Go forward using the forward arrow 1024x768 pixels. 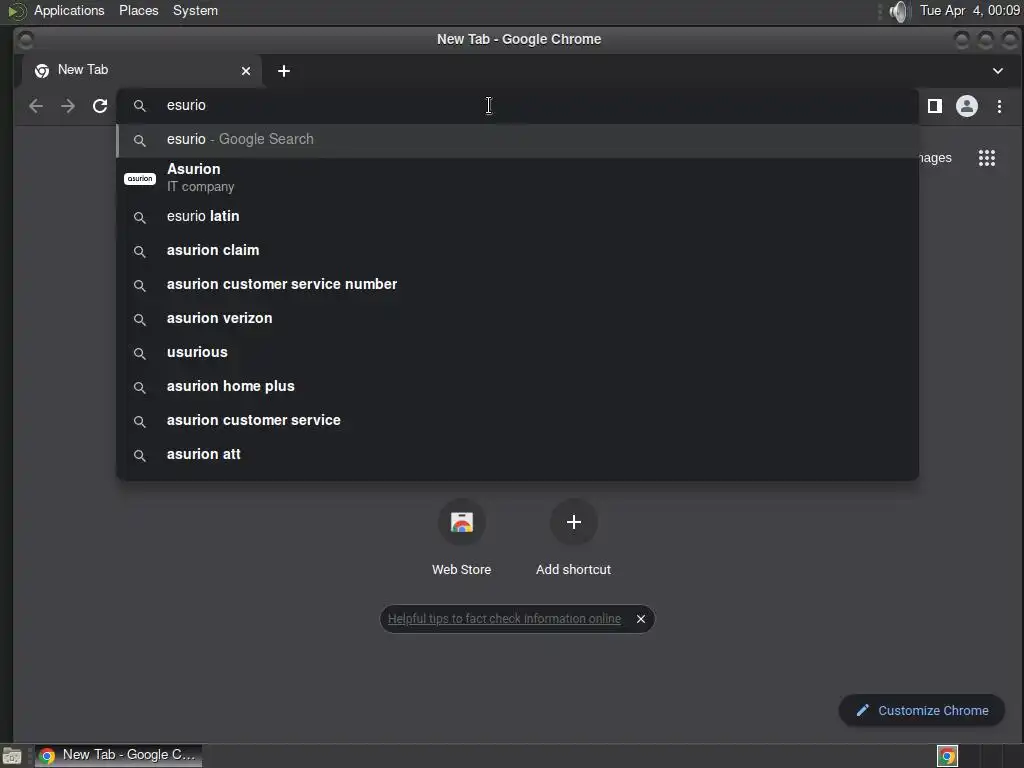click(x=68, y=106)
